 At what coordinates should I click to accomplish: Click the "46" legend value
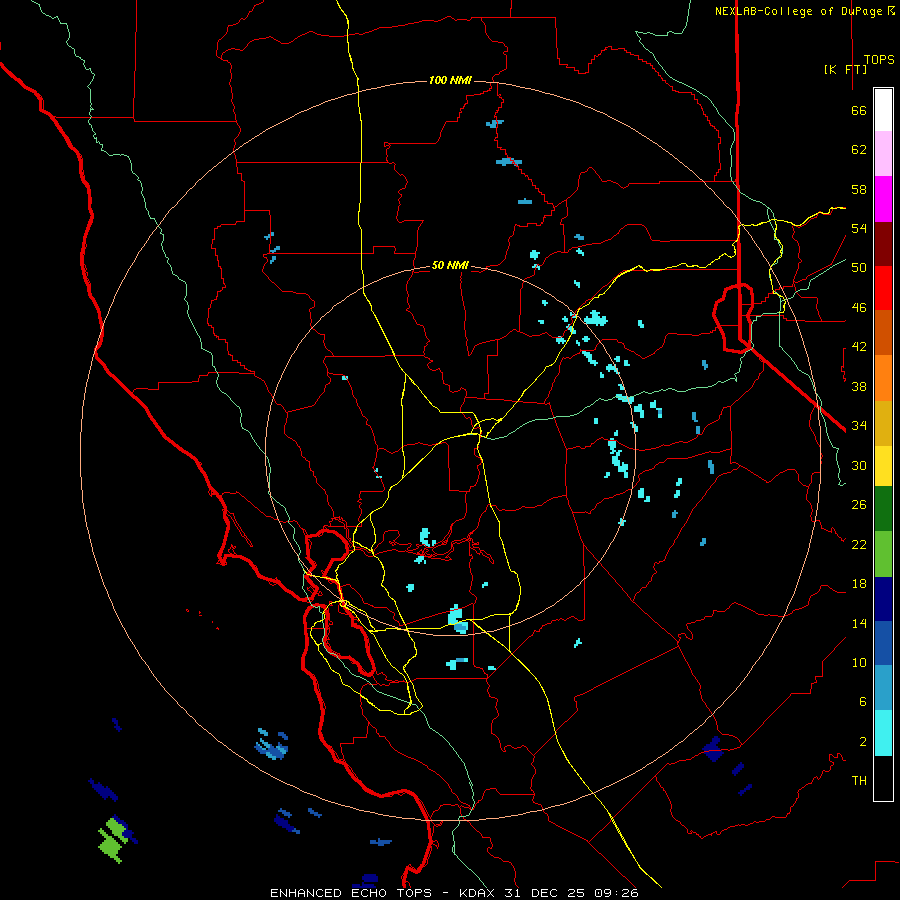click(x=859, y=308)
